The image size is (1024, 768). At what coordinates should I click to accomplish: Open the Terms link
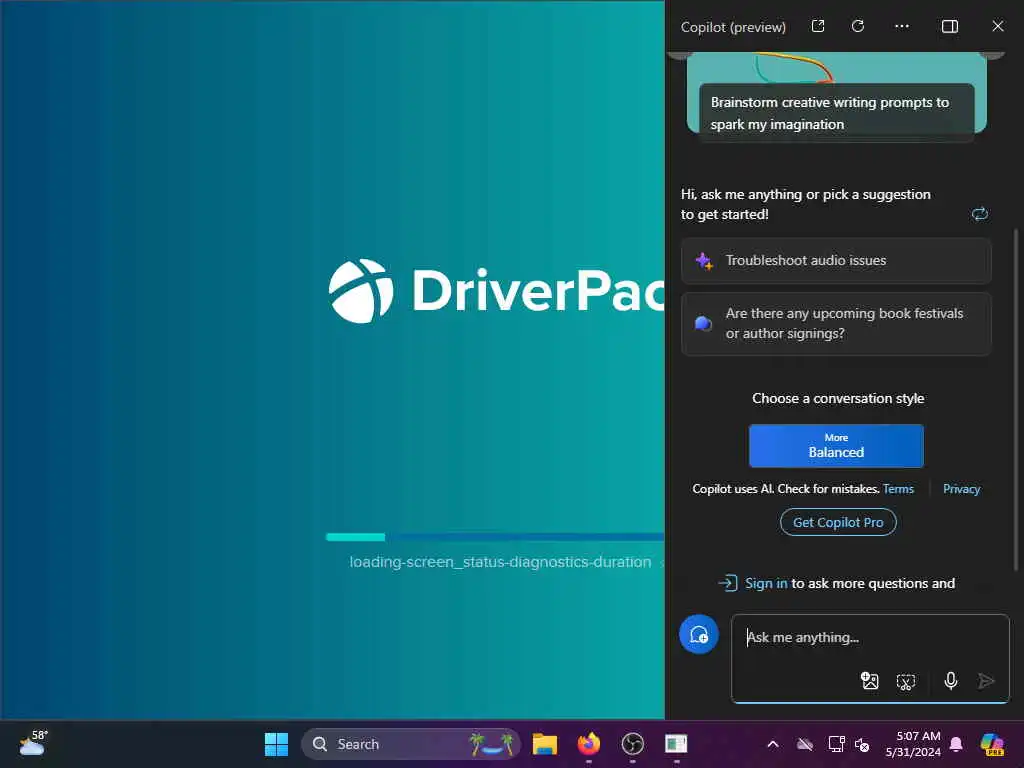click(898, 489)
